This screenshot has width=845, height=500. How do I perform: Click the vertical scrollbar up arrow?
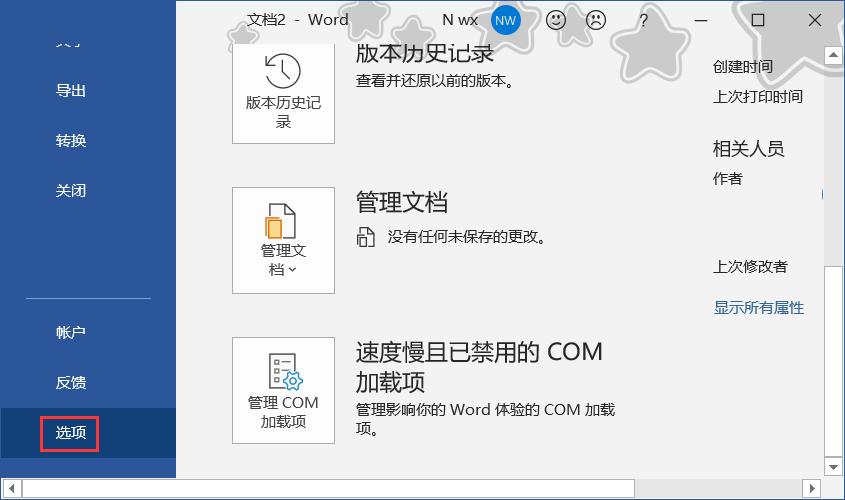pos(833,55)
